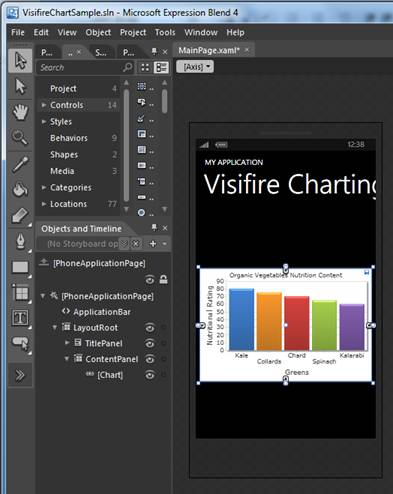Toggle visibility of TitlePanel
Image resolution: width=393 pixels, height=494 pixels.
click(150, 343)
